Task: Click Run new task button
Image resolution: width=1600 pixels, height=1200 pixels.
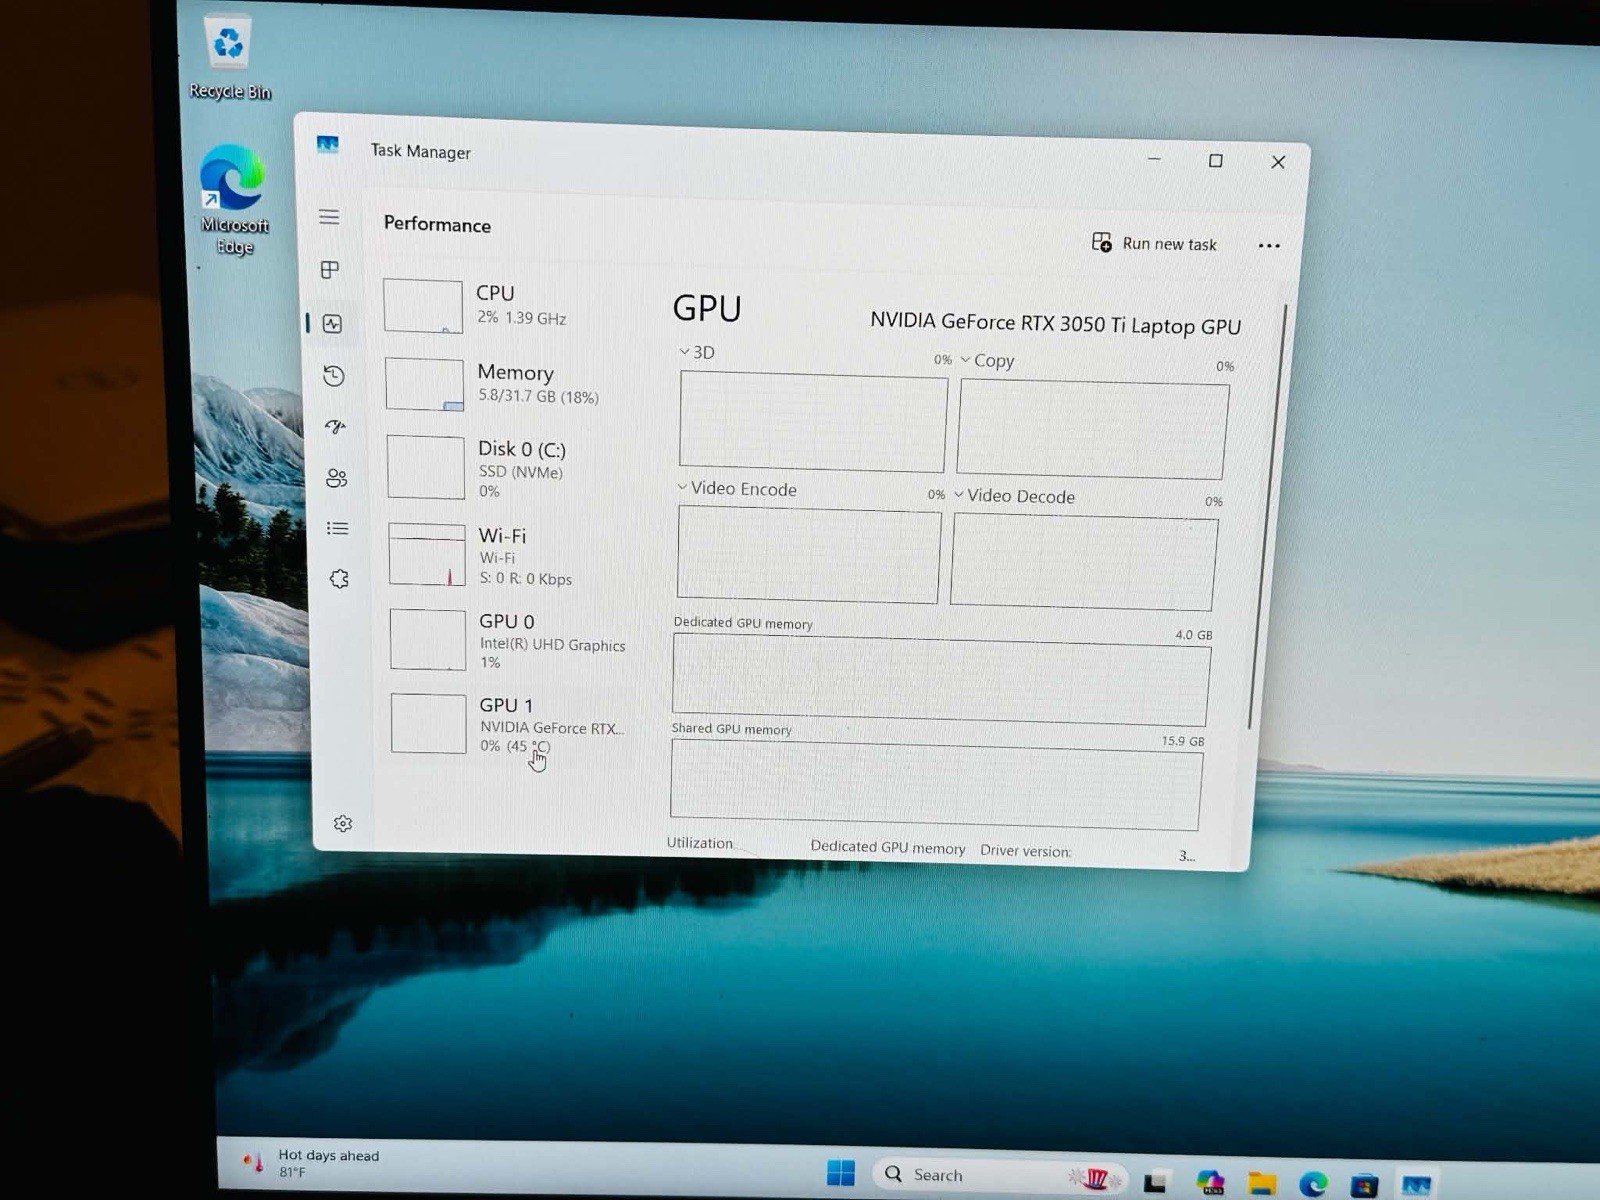Action: point(1154,243)
